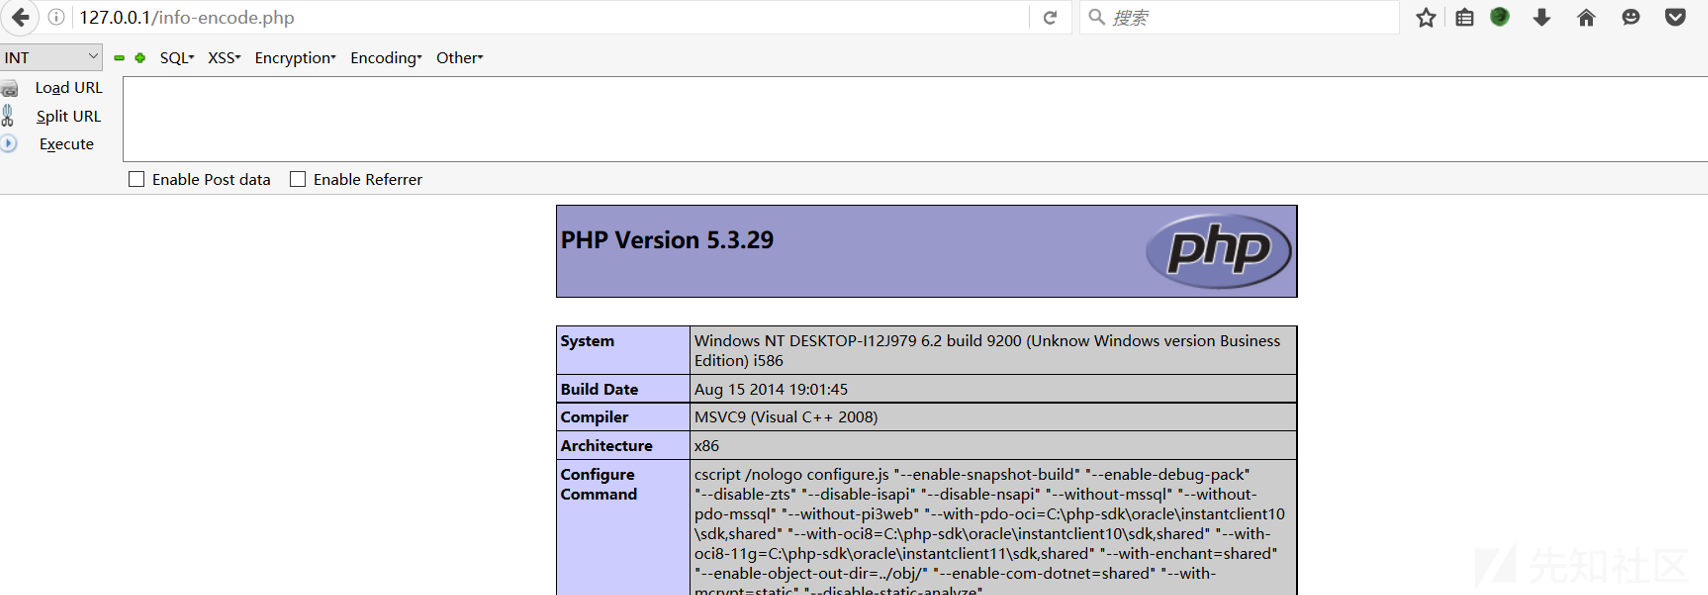Click the System row label
The image size is (1708, 595).
click(x=587, y=341)
